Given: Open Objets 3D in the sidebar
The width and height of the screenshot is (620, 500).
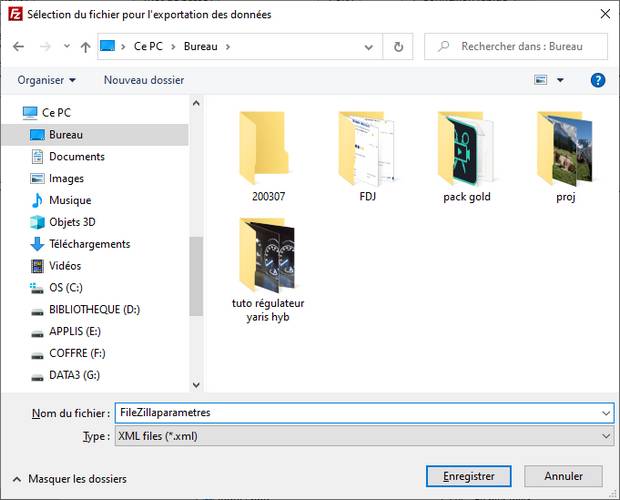Looking at the screenshot, I should click(72, 222).
